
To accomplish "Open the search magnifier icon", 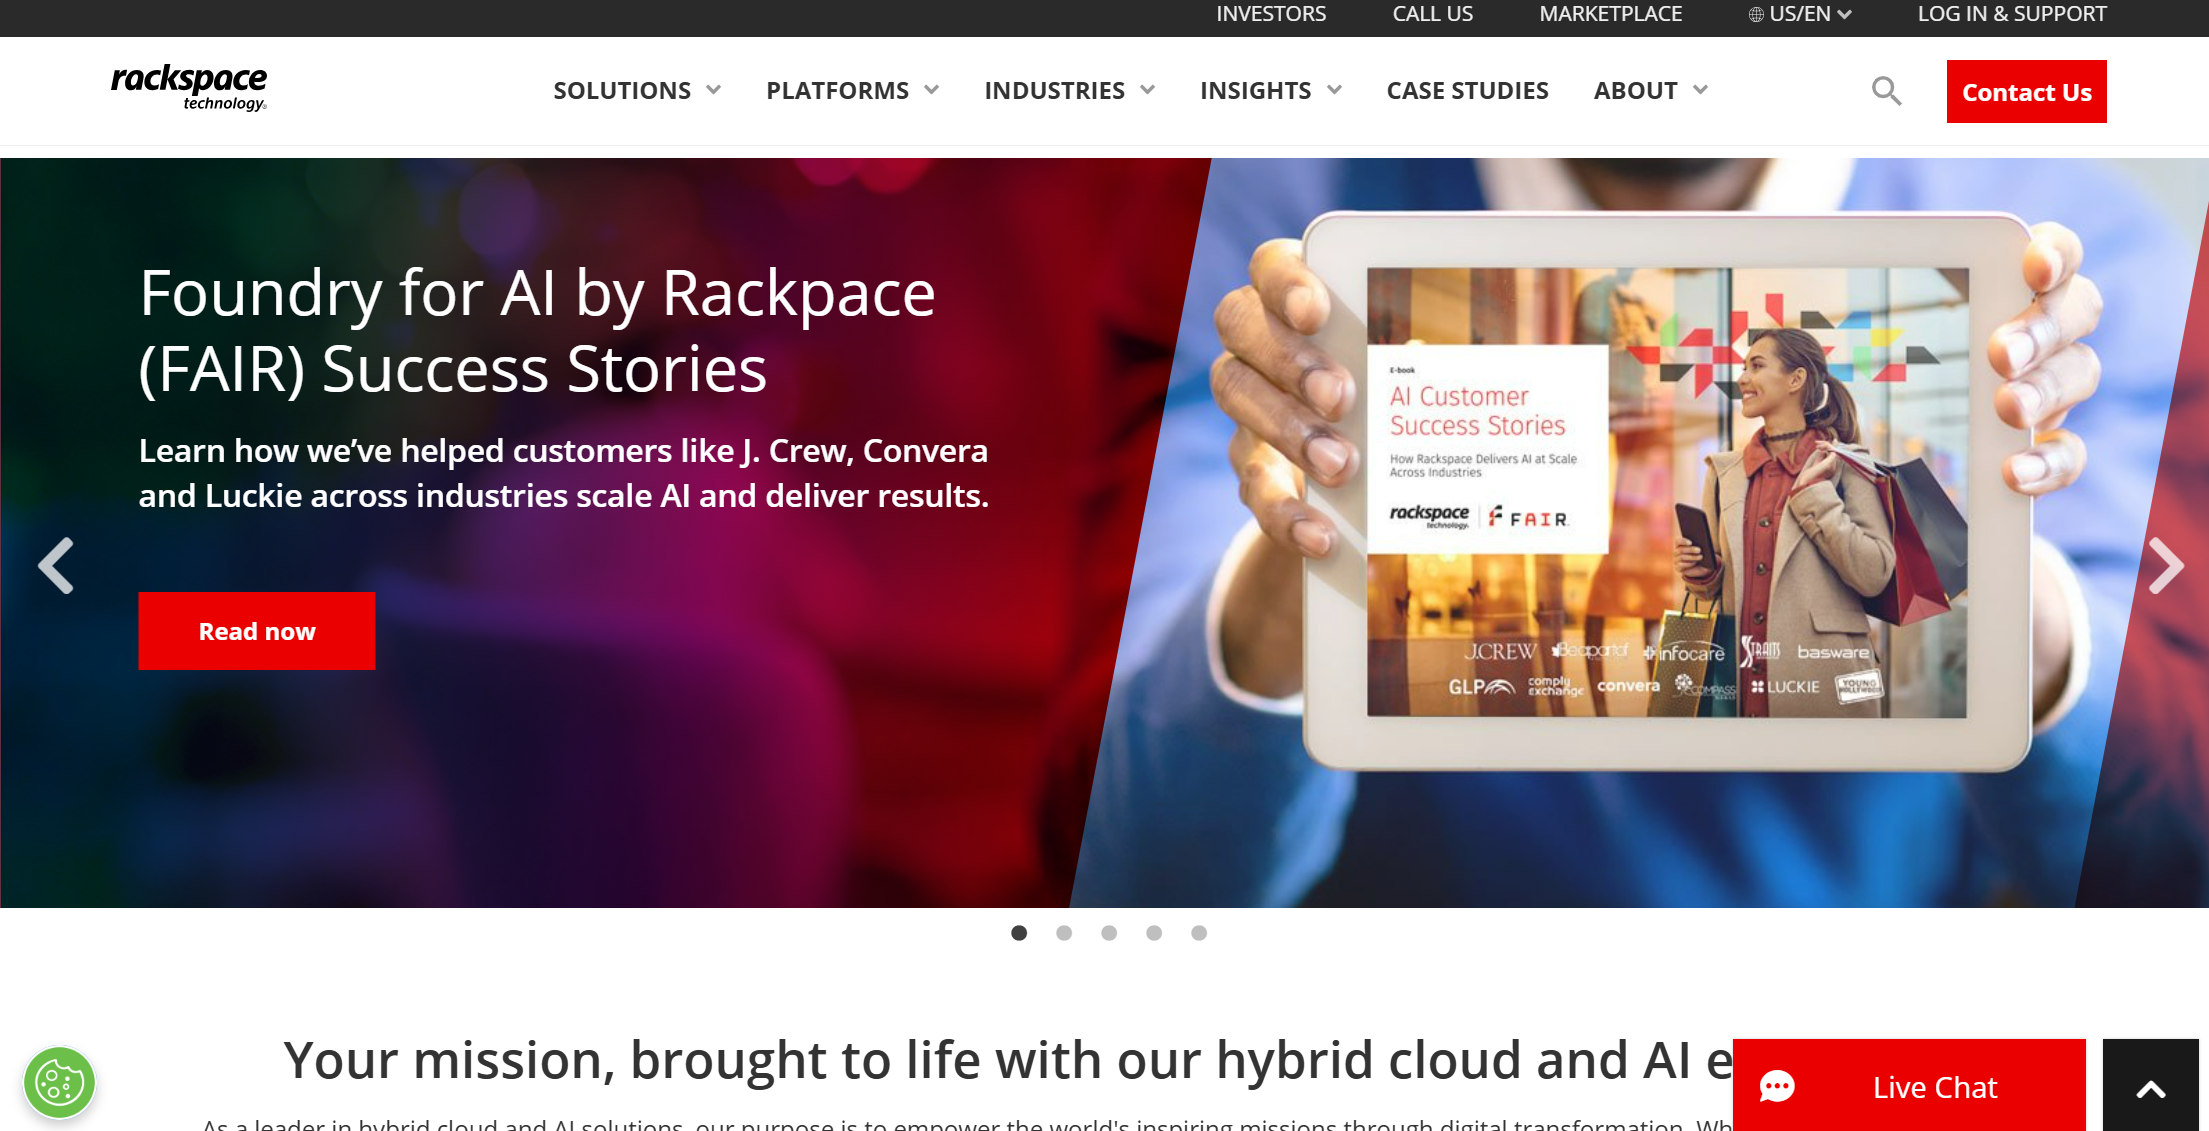I will pos(1886,91).
